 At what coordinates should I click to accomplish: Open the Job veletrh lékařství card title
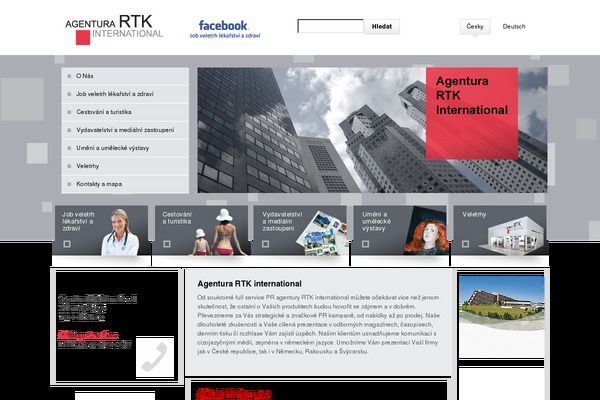[78, 221]
